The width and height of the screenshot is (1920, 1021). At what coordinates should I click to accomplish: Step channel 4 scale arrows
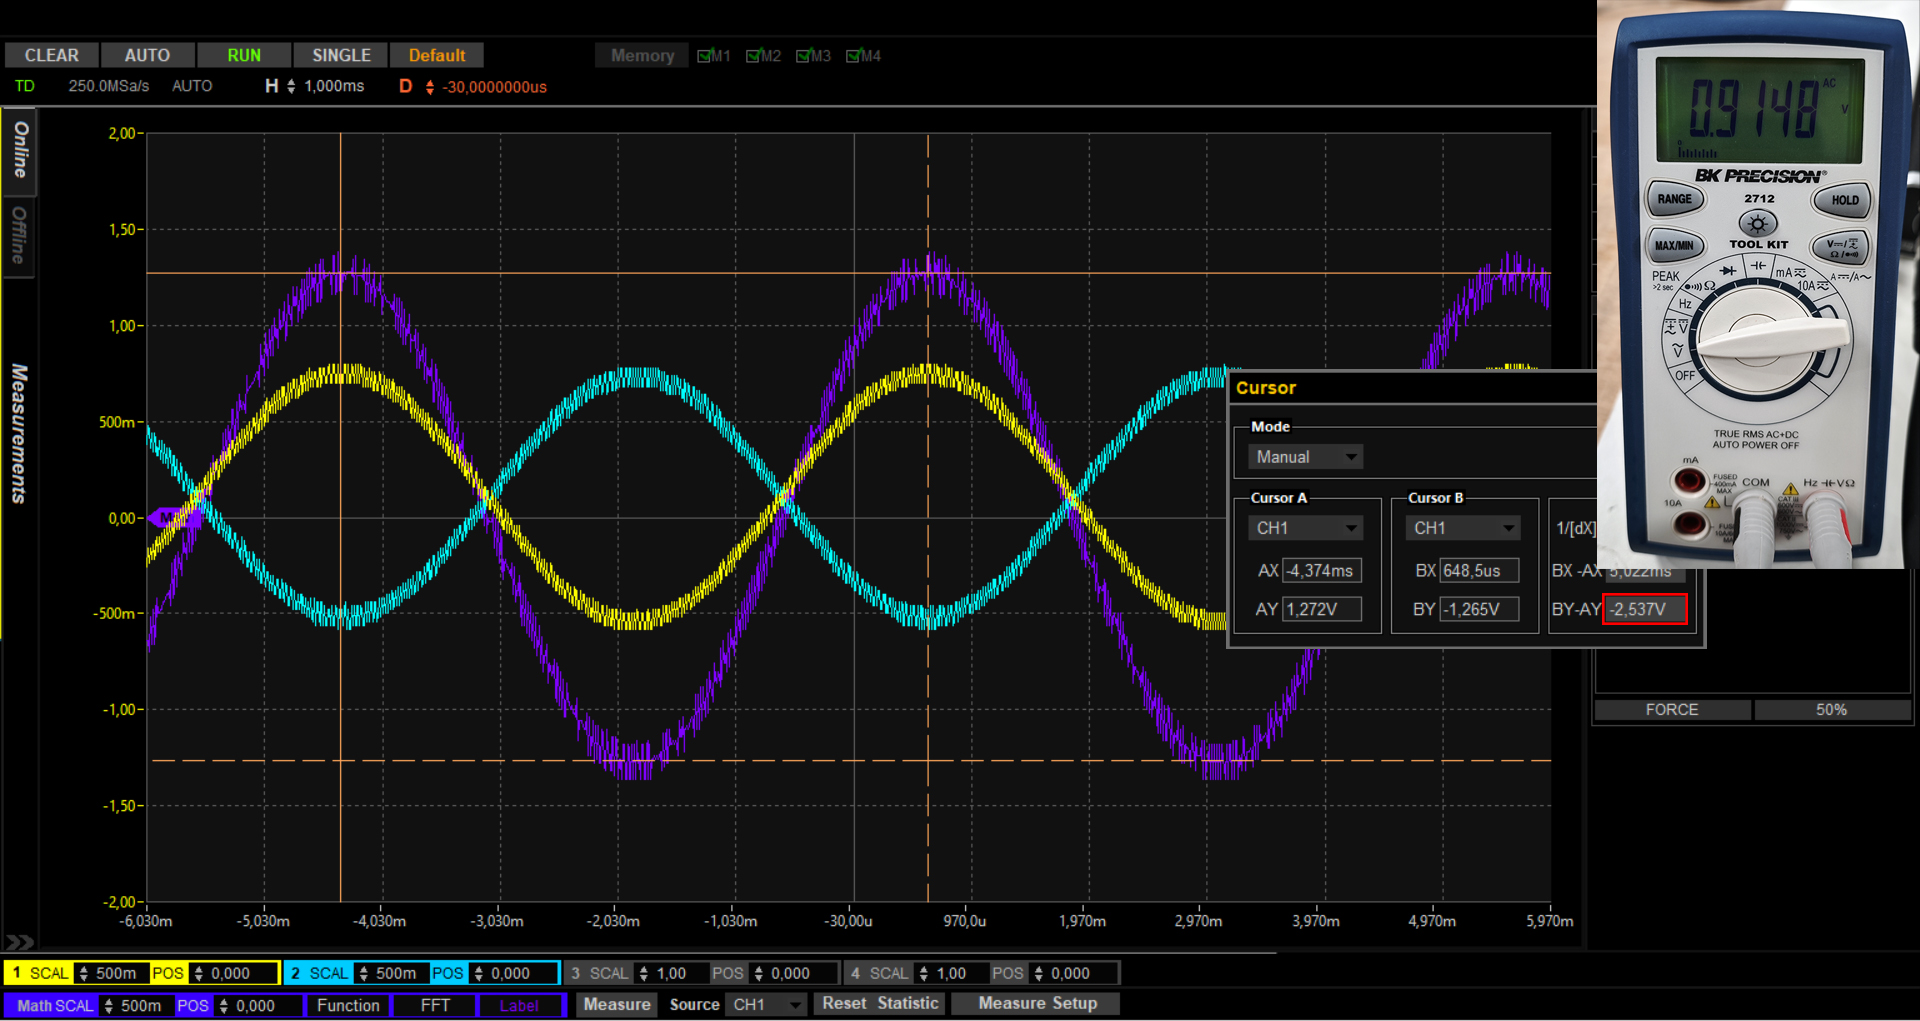(x=924, y=973)
